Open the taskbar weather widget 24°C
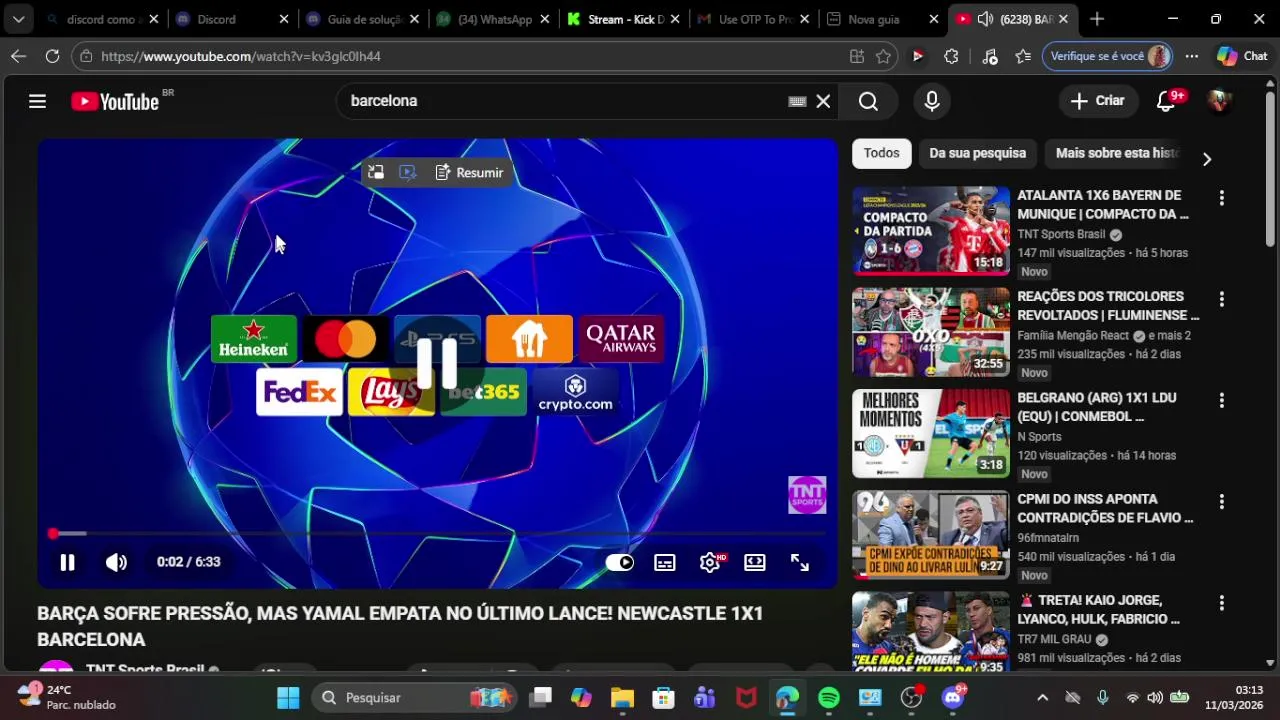 click(x=66, y=698)
